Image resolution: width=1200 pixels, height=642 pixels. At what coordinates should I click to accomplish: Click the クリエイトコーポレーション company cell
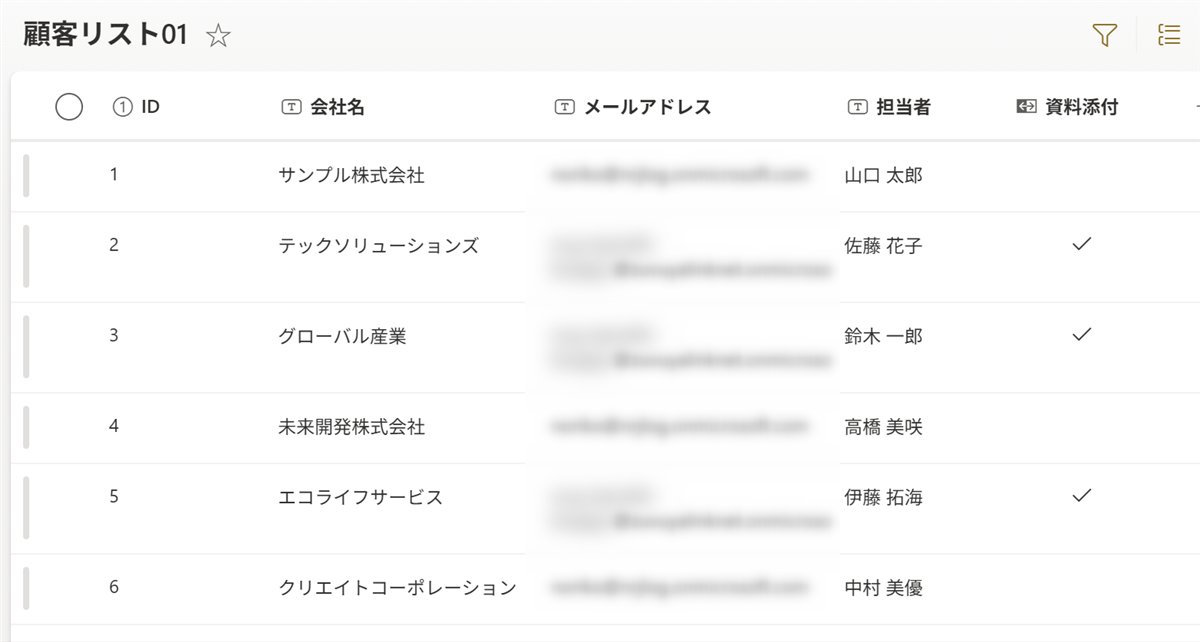[x=397, y=588]
